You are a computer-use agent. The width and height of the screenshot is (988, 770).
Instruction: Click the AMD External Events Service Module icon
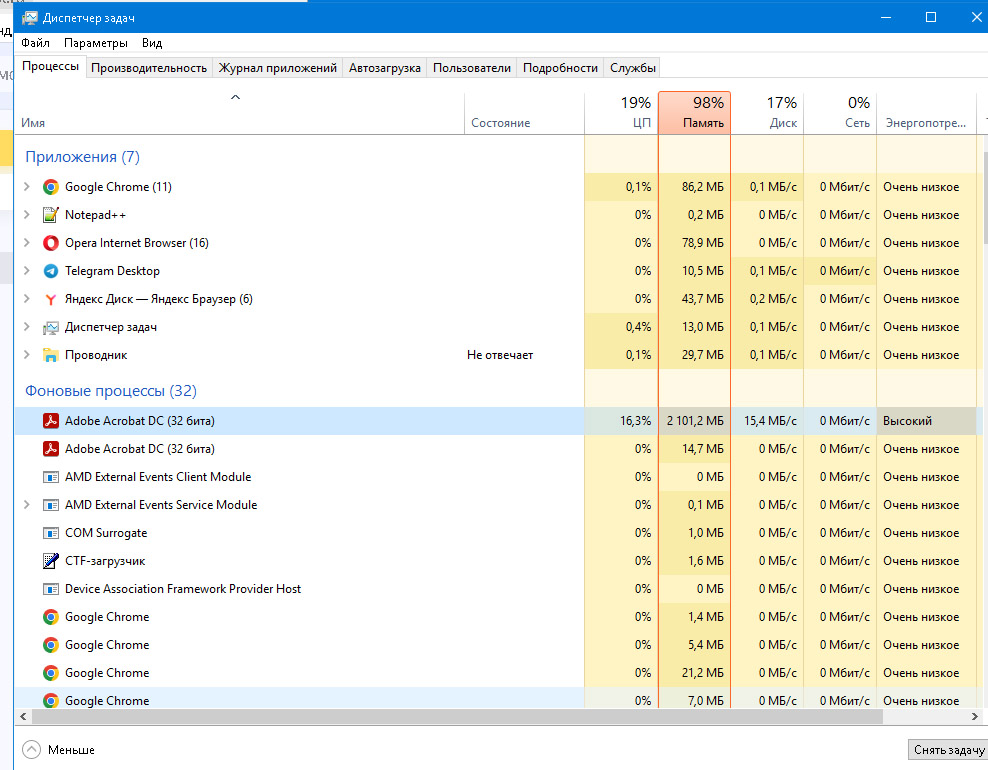[50, 505]
